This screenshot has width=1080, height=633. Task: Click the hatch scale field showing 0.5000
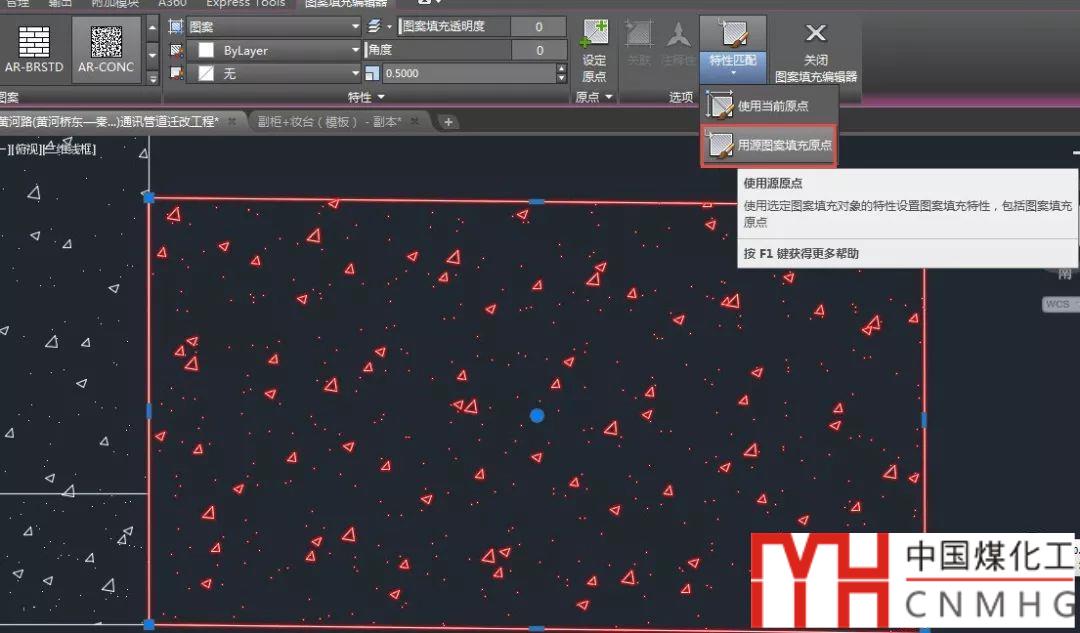468,73
